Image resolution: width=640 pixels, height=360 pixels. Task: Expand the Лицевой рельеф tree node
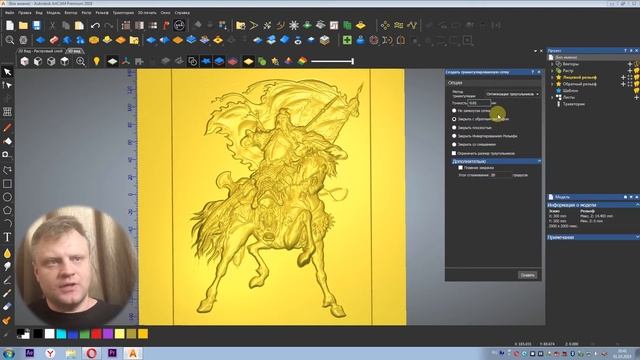click(552, 77)
